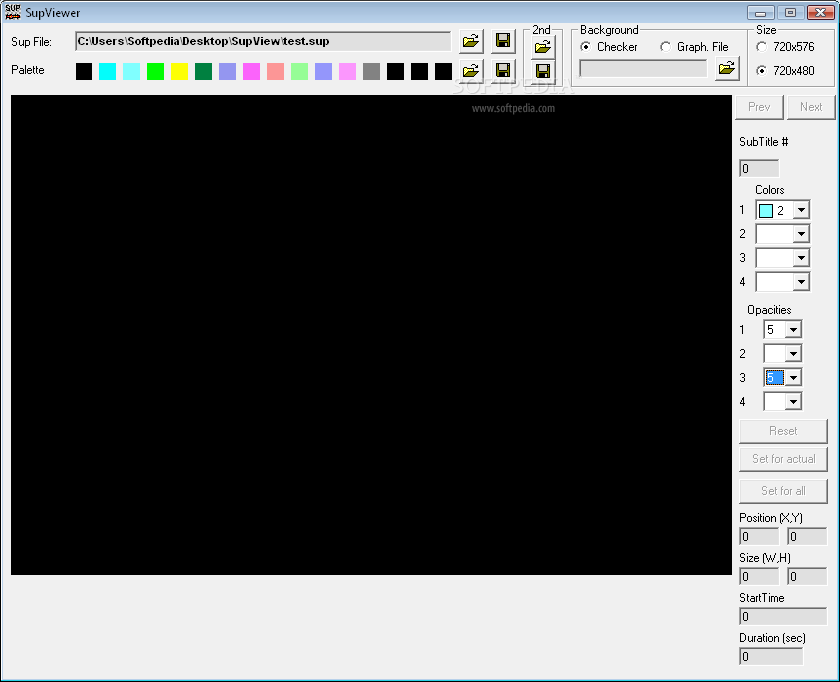Click Position Y field
The width and height of the screenshot is (840, 682).
(x=807, y=537)
